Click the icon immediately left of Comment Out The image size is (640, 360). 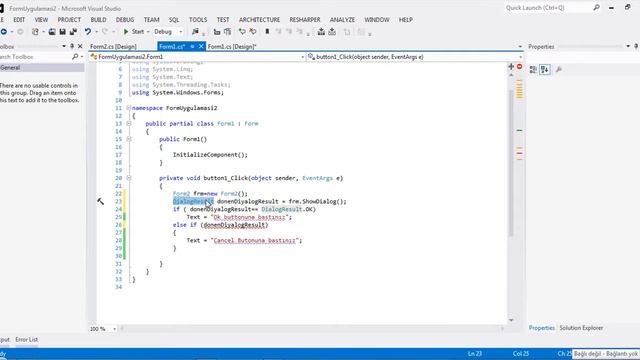(x=227, y=32)
